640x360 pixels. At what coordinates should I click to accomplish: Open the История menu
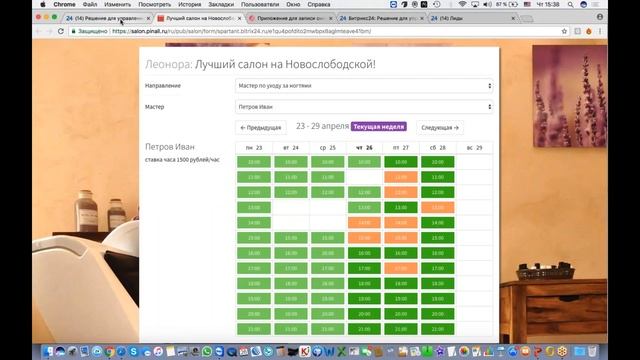click(189, 4)
